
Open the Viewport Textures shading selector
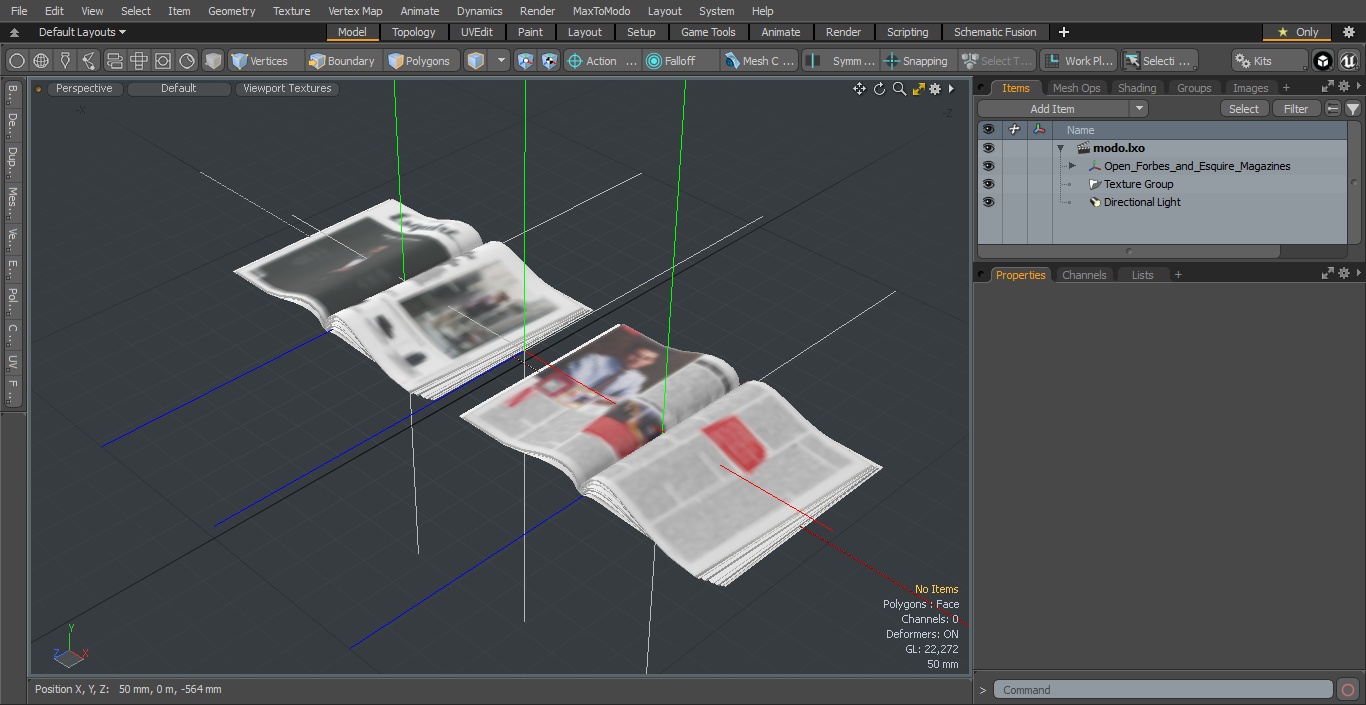pos(287,88)
